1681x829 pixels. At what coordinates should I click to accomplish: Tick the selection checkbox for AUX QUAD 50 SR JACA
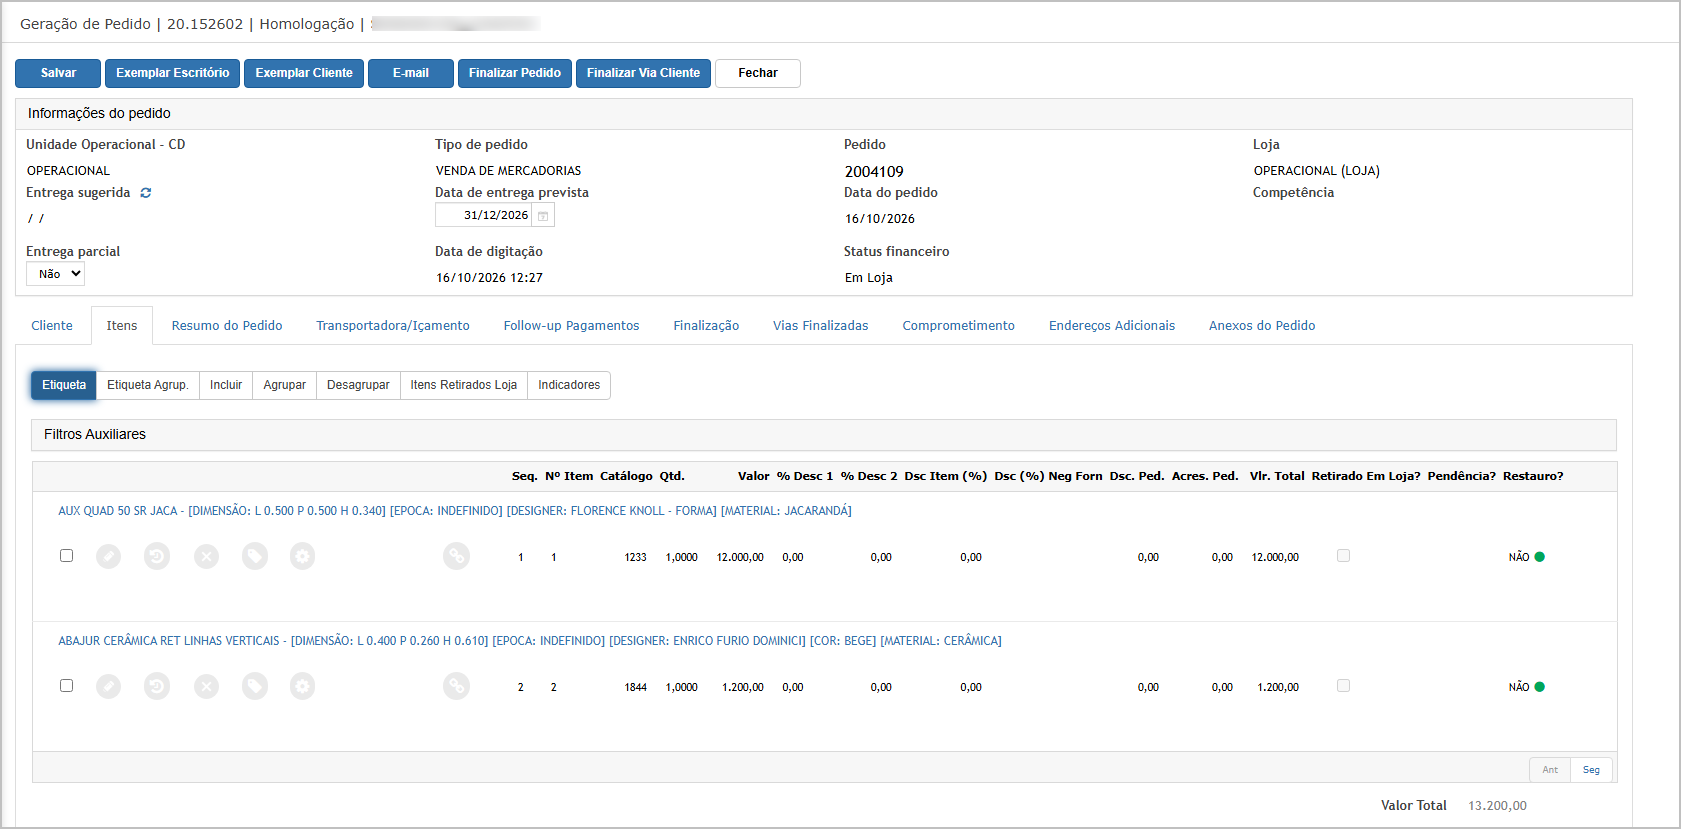(x=67, y=556)
